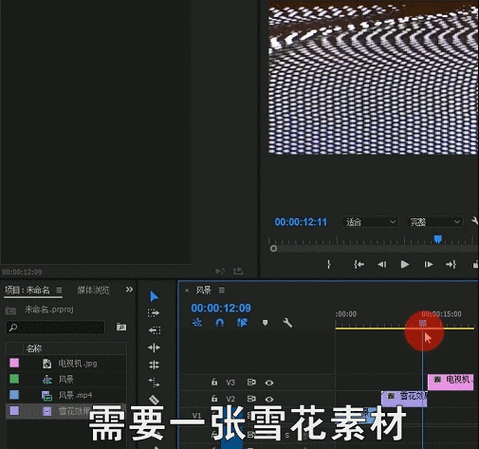Viewport: 479px width, 449px height.
Task: Toggle V2 sync lock
Action: pos(251,398)
